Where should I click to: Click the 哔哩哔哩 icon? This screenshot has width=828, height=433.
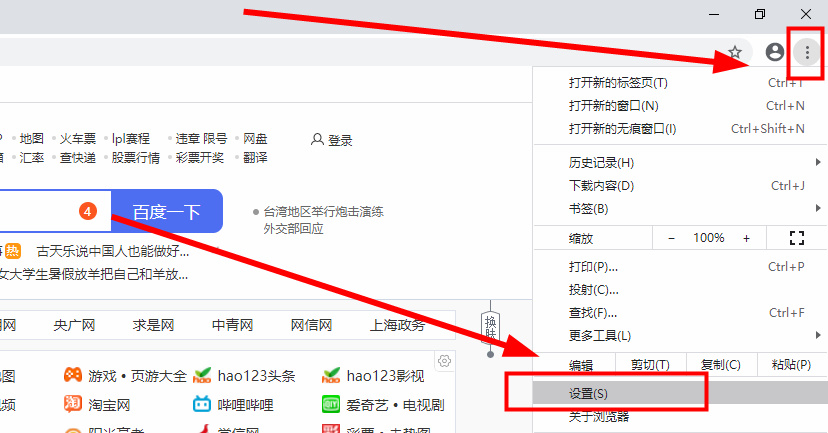[202, 404]
